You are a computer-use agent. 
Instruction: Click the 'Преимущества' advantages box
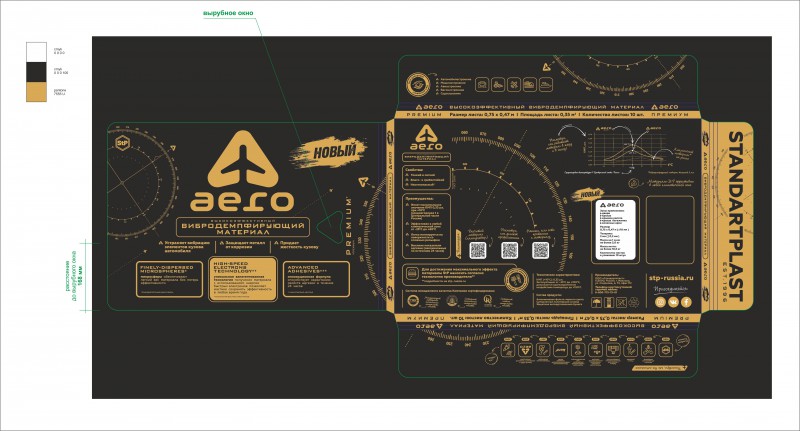click(427, 226)
